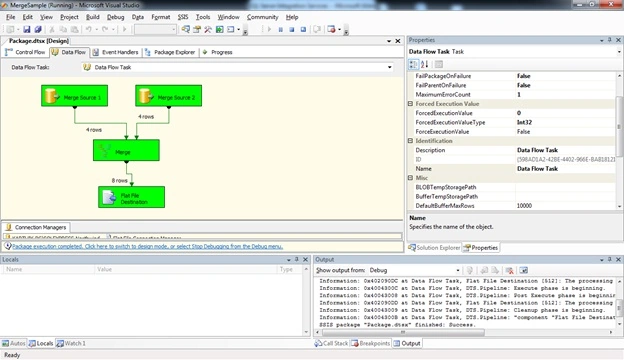This screenshot has height=360, width=624.
Task: Open the Data Flow Task dropdown
Action: [x=390, y=67]
